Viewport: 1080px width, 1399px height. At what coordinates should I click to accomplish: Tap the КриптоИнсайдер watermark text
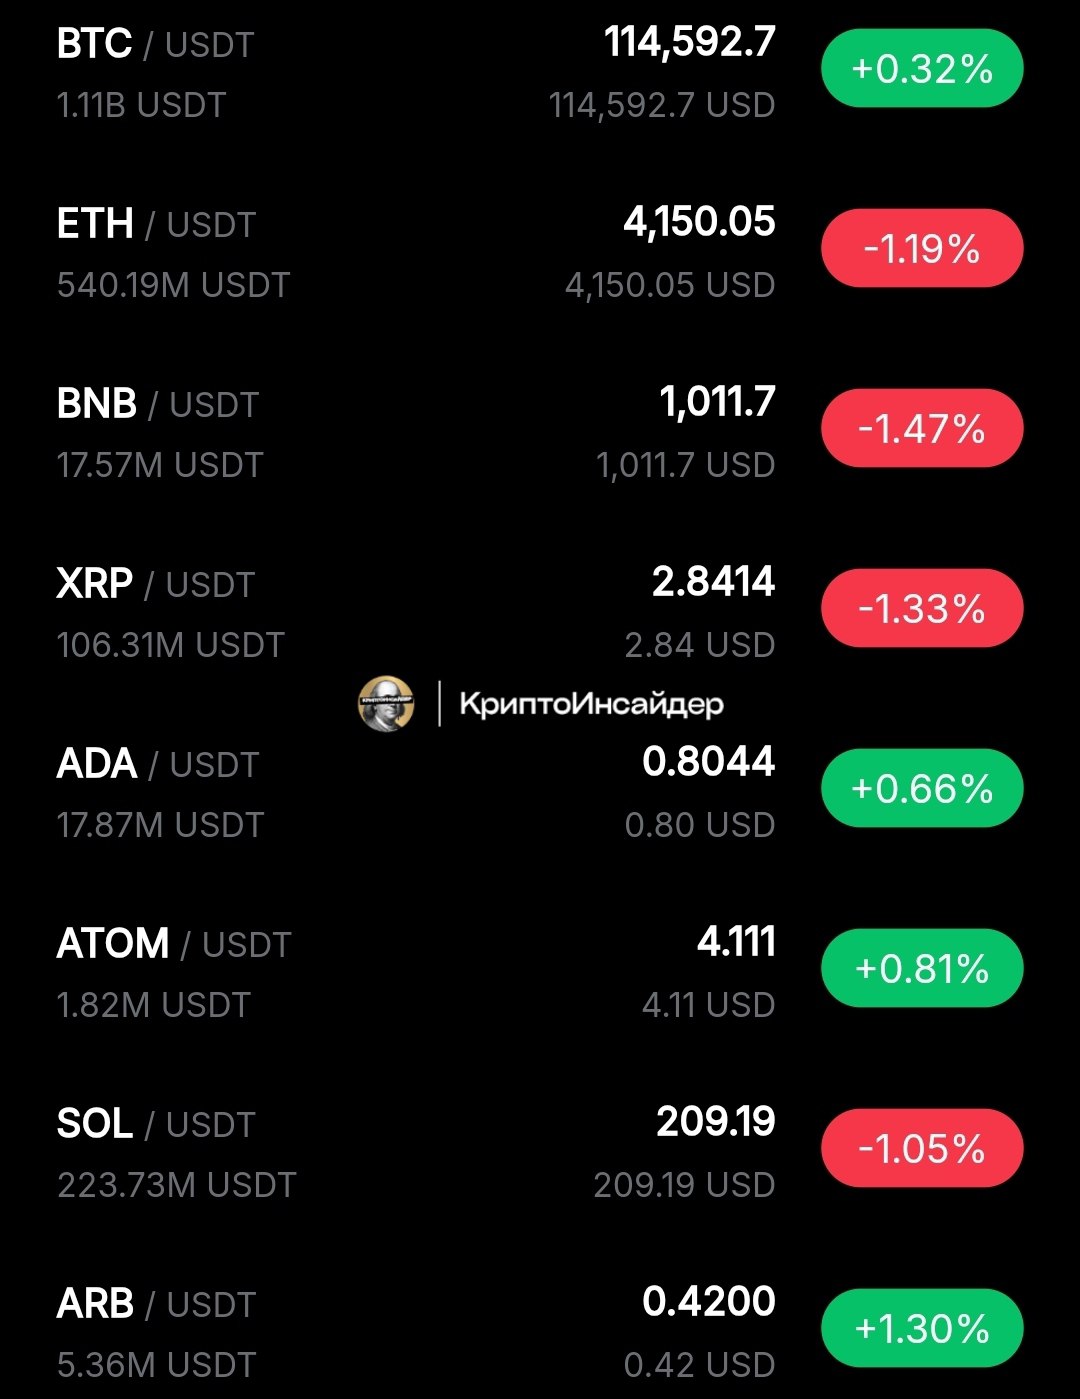[x=591, y=704]
